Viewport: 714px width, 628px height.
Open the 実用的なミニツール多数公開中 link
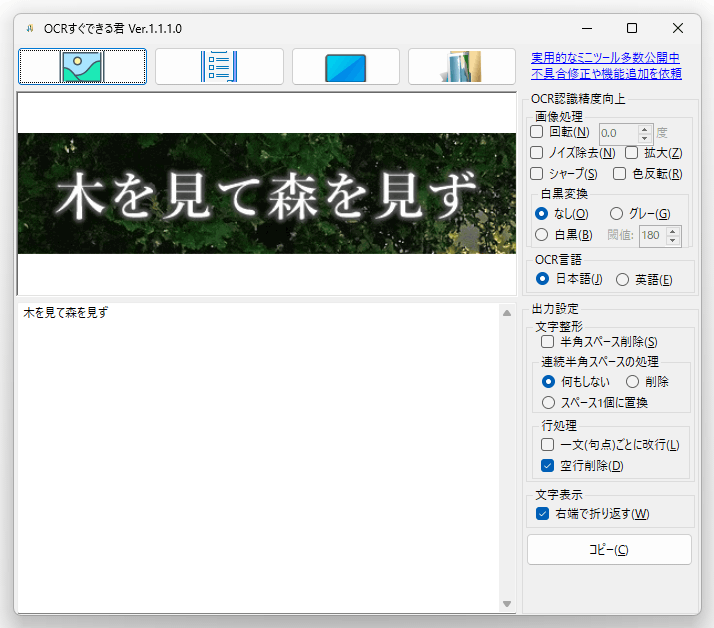click(605, 58)
